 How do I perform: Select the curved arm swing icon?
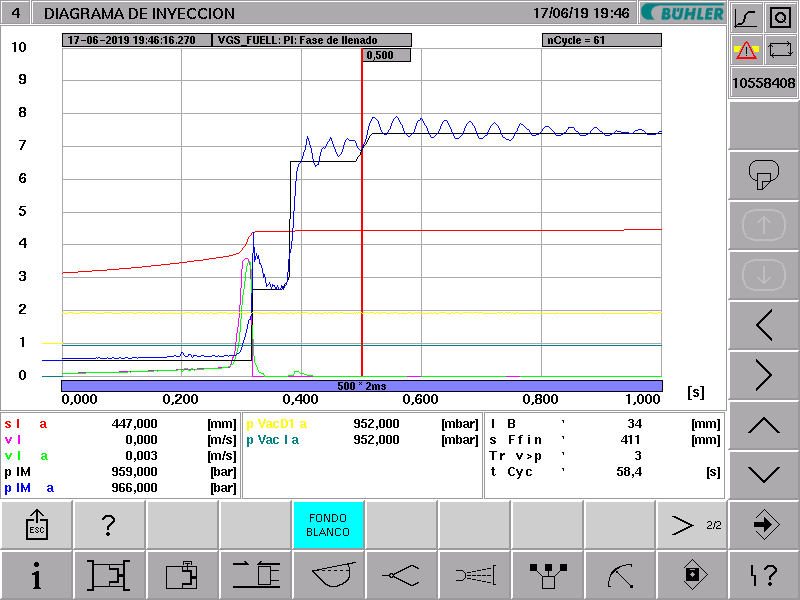[619, 576]
